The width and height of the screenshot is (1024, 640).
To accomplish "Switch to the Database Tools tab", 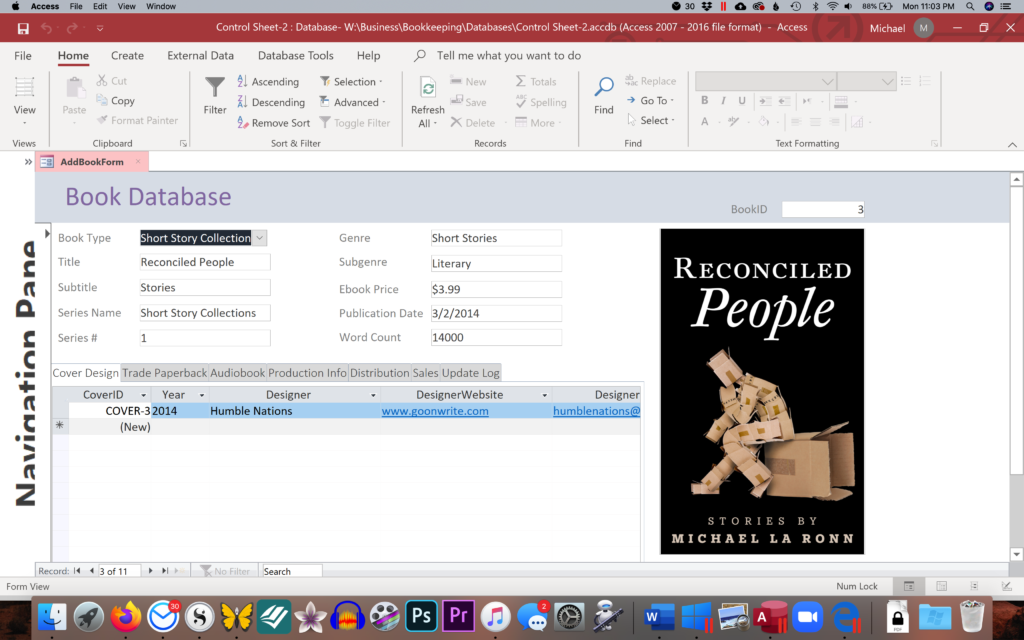I will (x=296, y=56).
